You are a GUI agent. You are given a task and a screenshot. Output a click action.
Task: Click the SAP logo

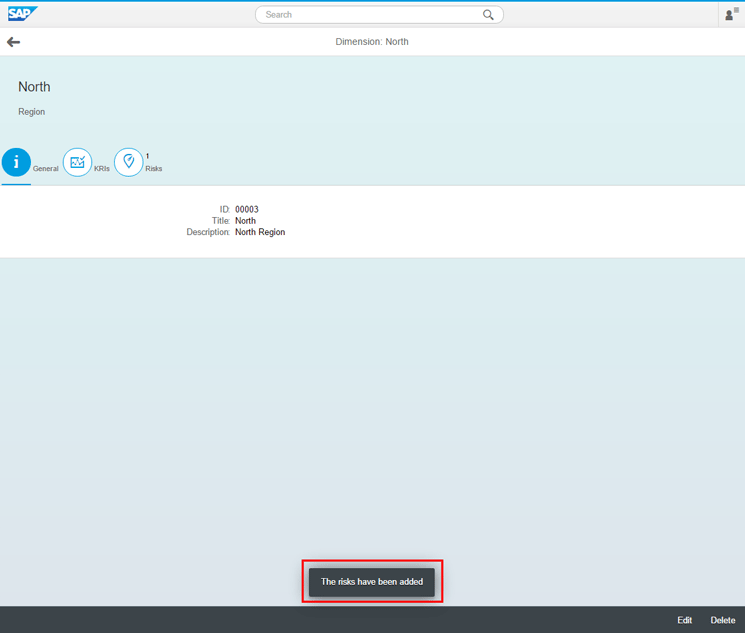[22, 14]
